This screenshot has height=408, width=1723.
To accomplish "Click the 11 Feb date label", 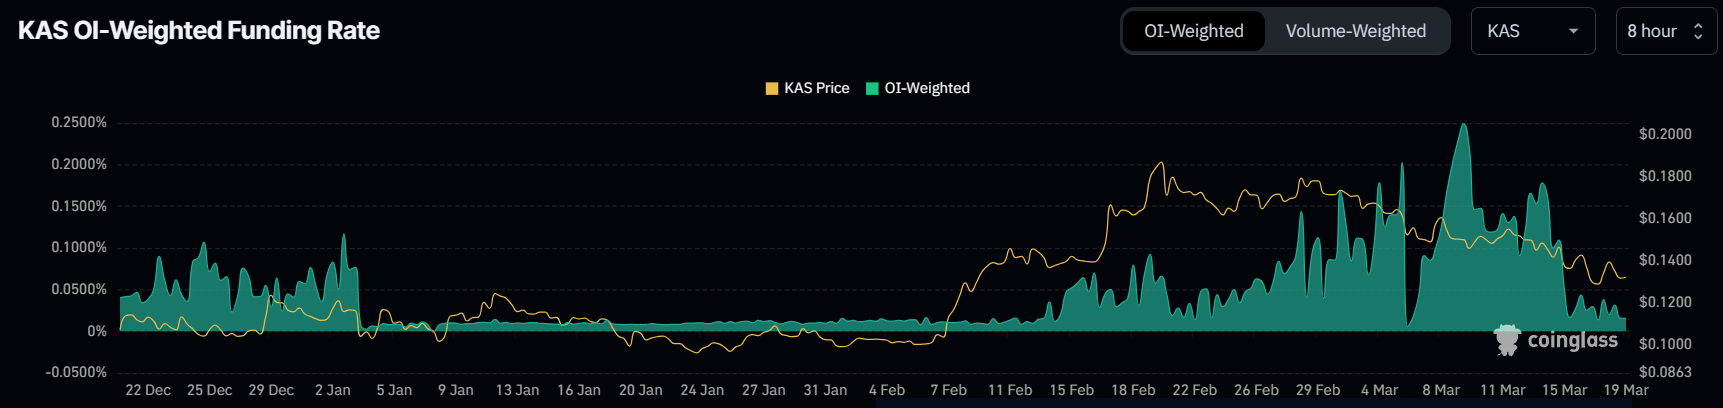I will click(1010, 390).
